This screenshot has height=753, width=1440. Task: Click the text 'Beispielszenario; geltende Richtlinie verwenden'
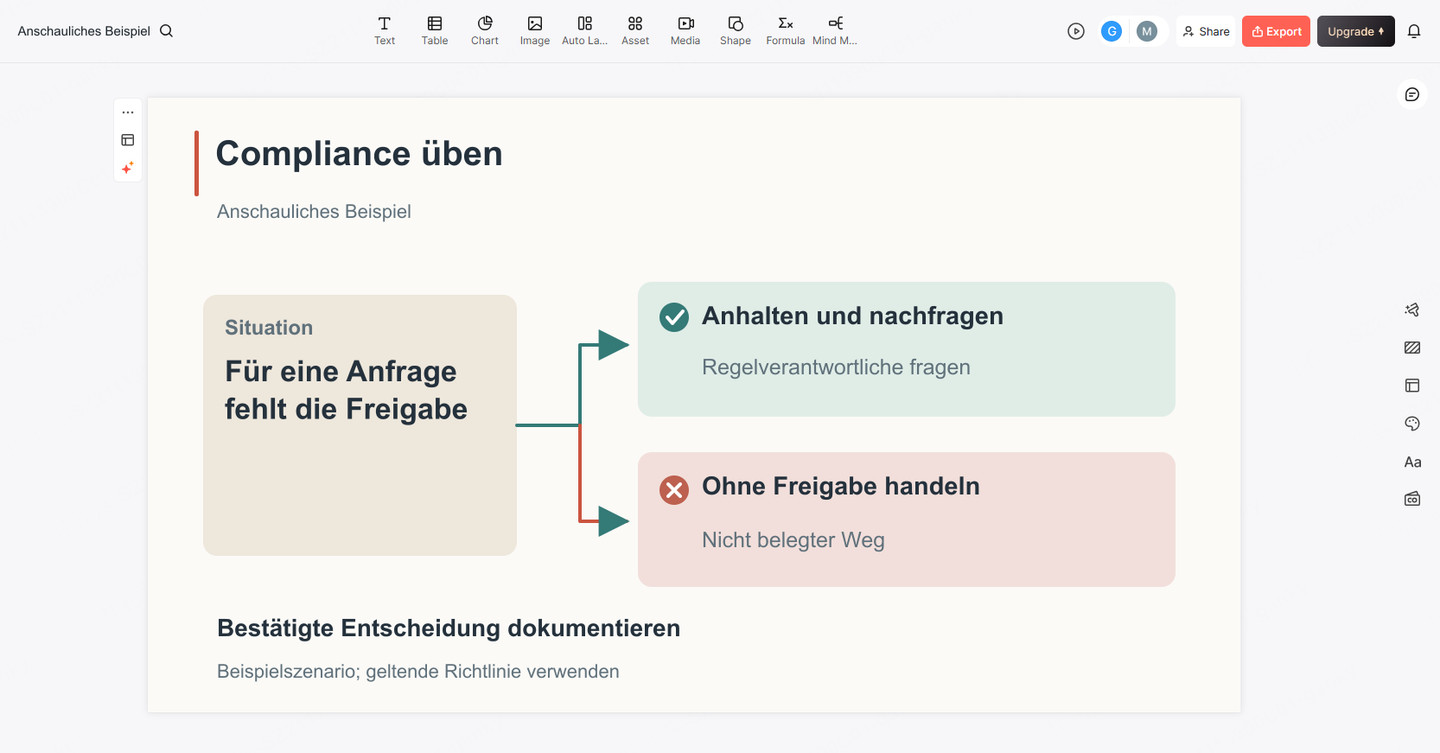coord(418,671)
